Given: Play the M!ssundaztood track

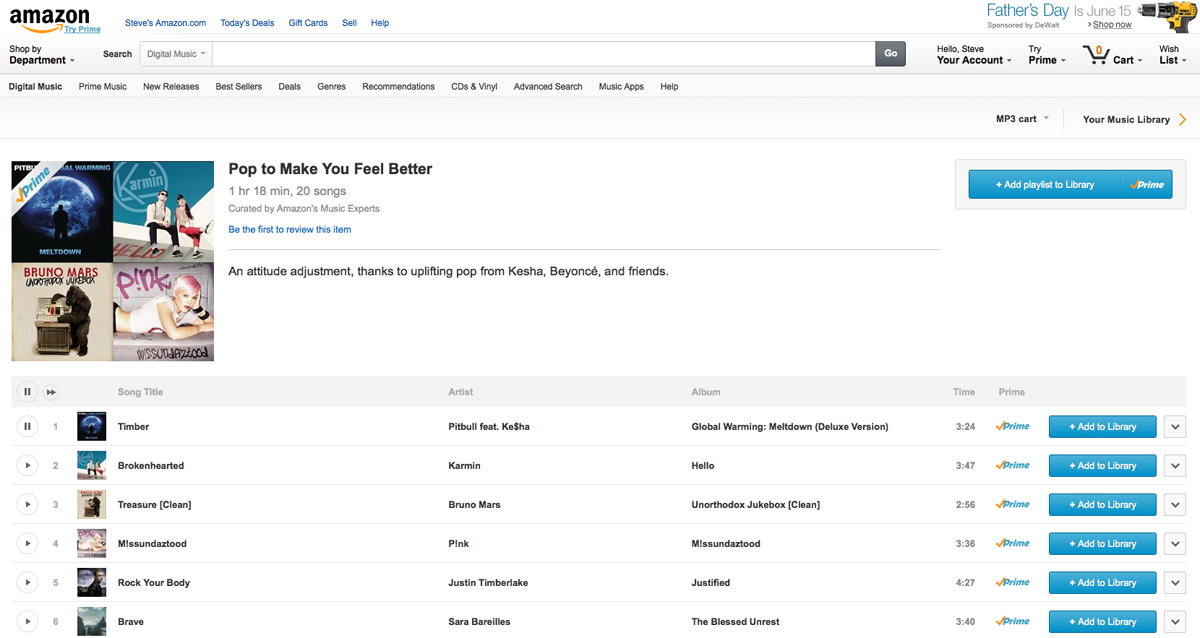Looking at the screenshot, I should [x=27, y=544].
